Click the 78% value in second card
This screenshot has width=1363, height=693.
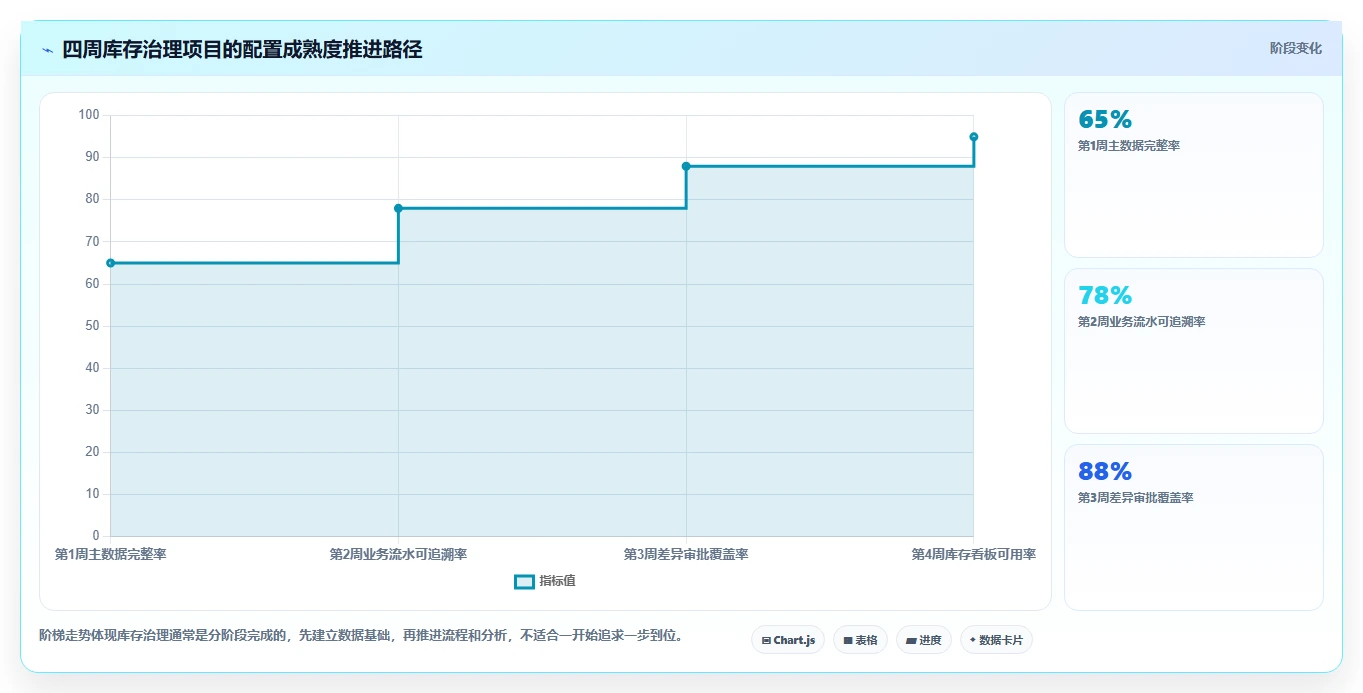1105,296
